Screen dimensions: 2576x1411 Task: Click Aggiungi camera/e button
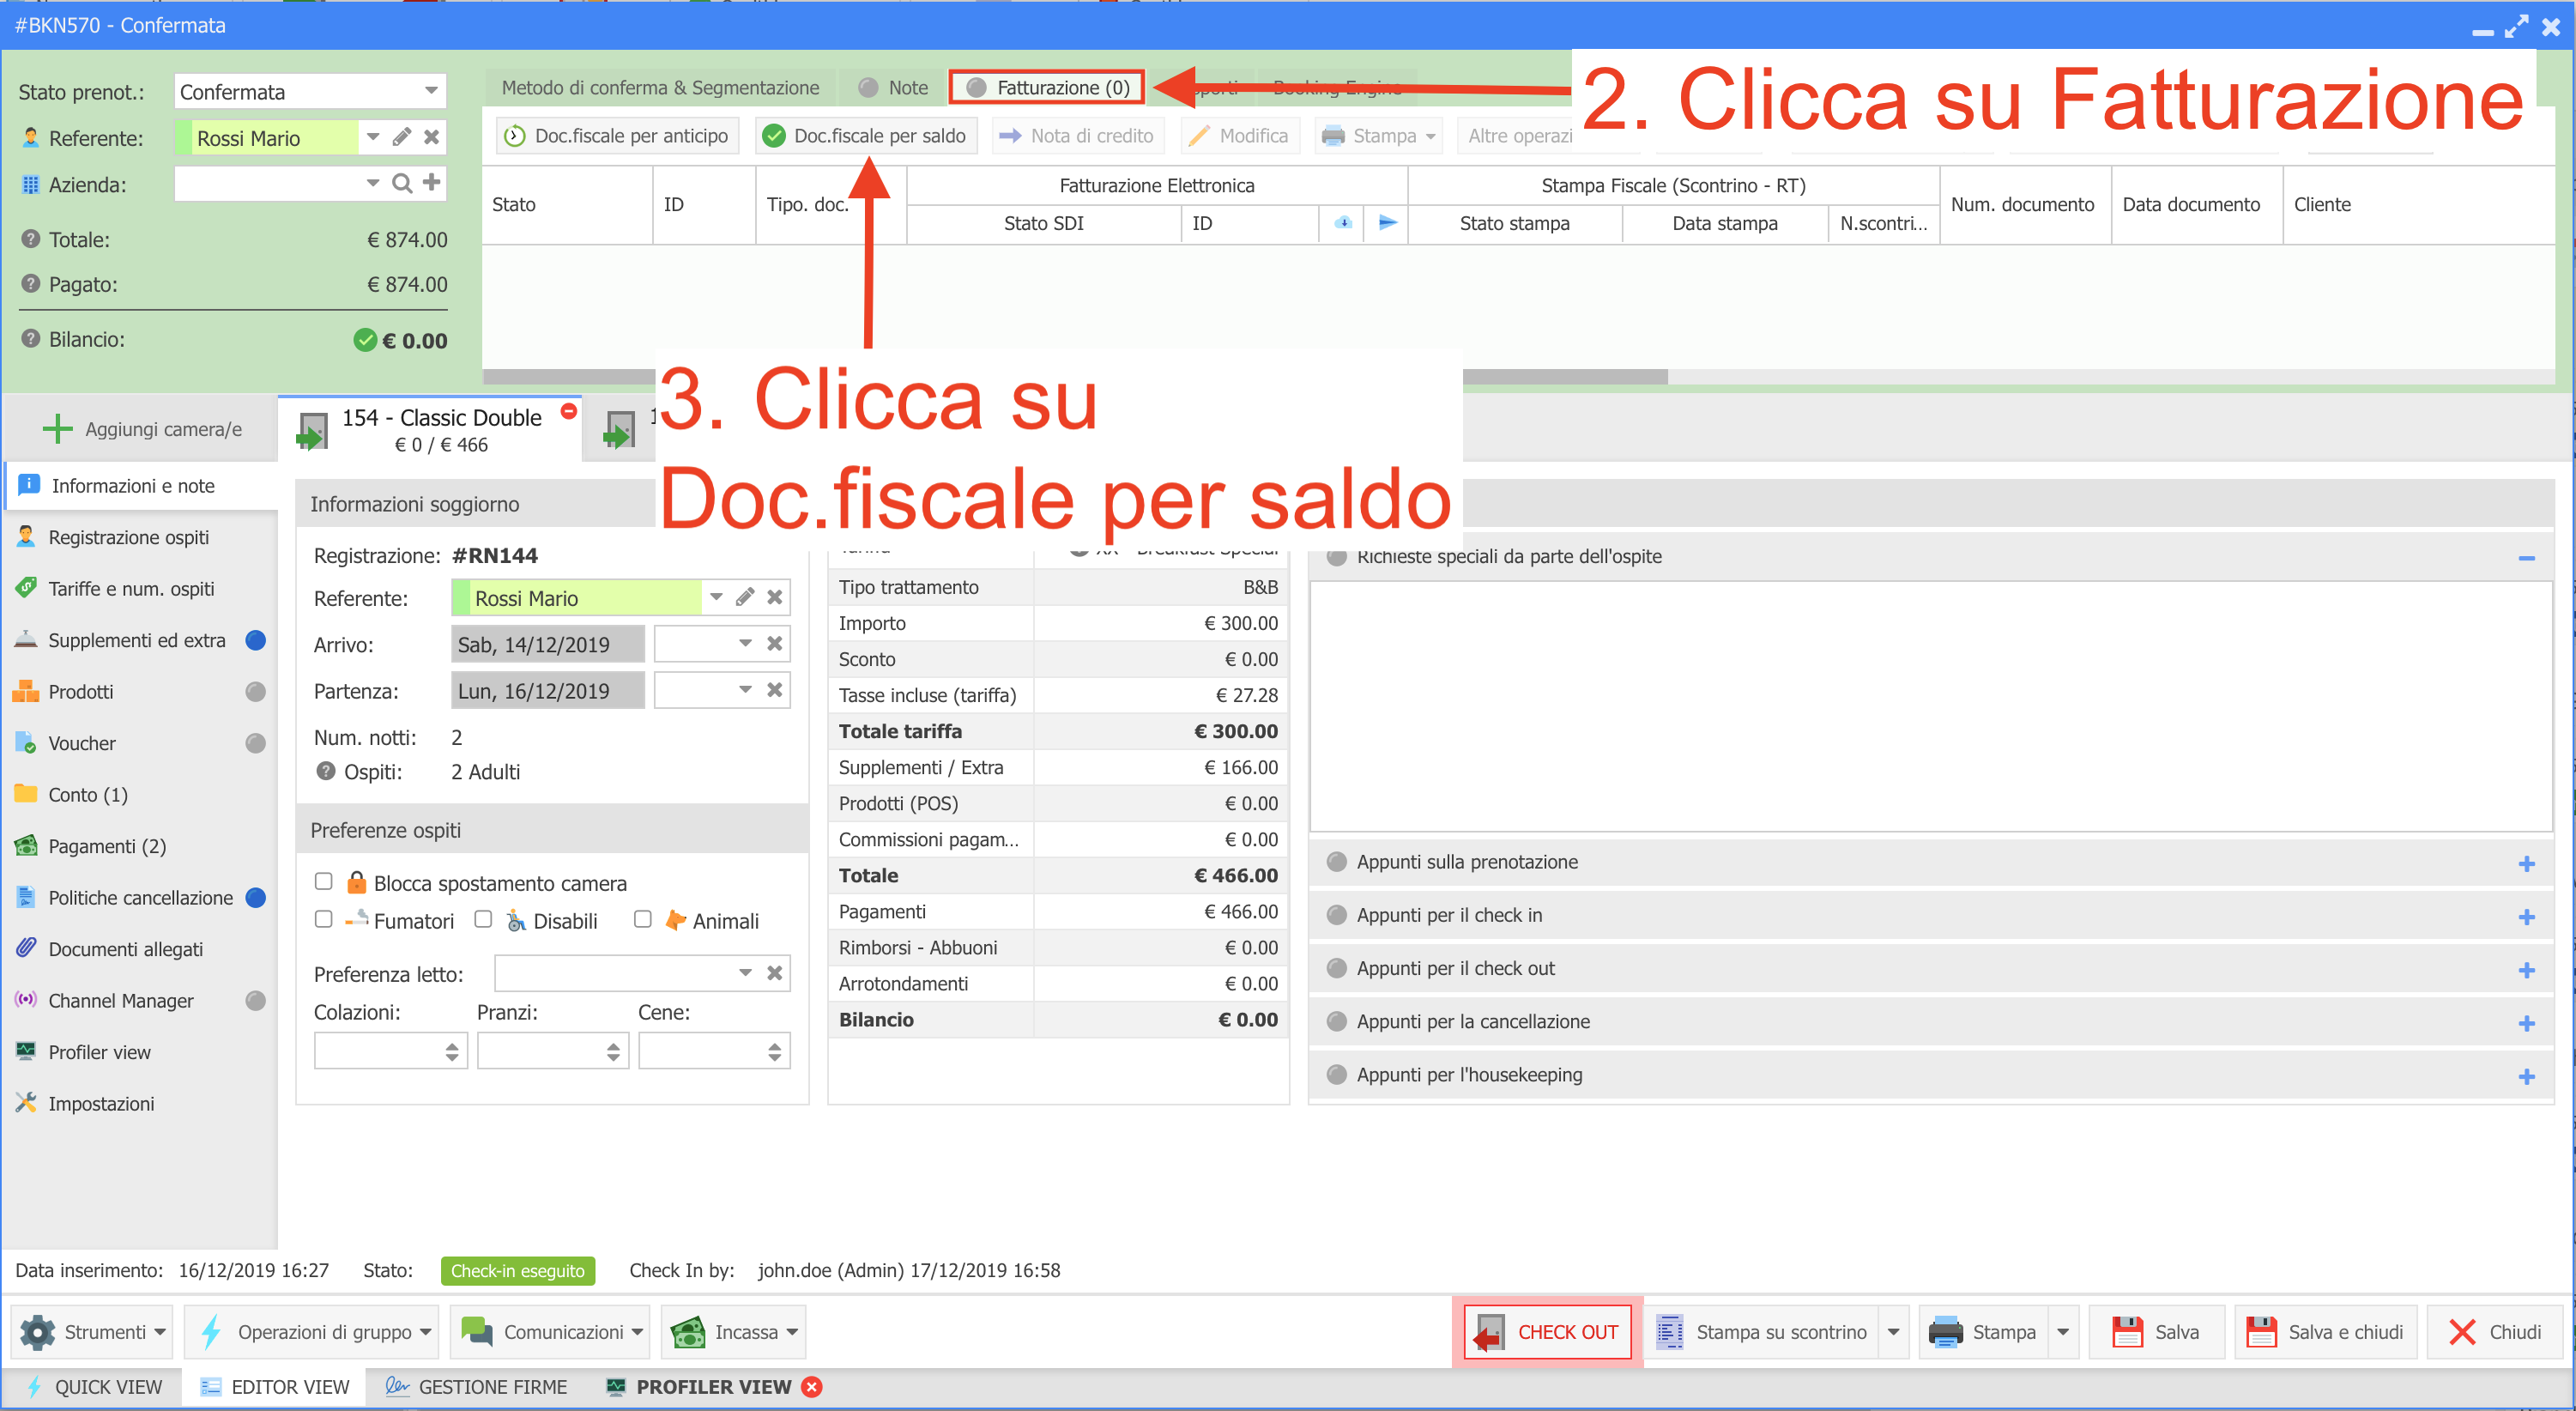pyautogui.click(x=142, y=429)
